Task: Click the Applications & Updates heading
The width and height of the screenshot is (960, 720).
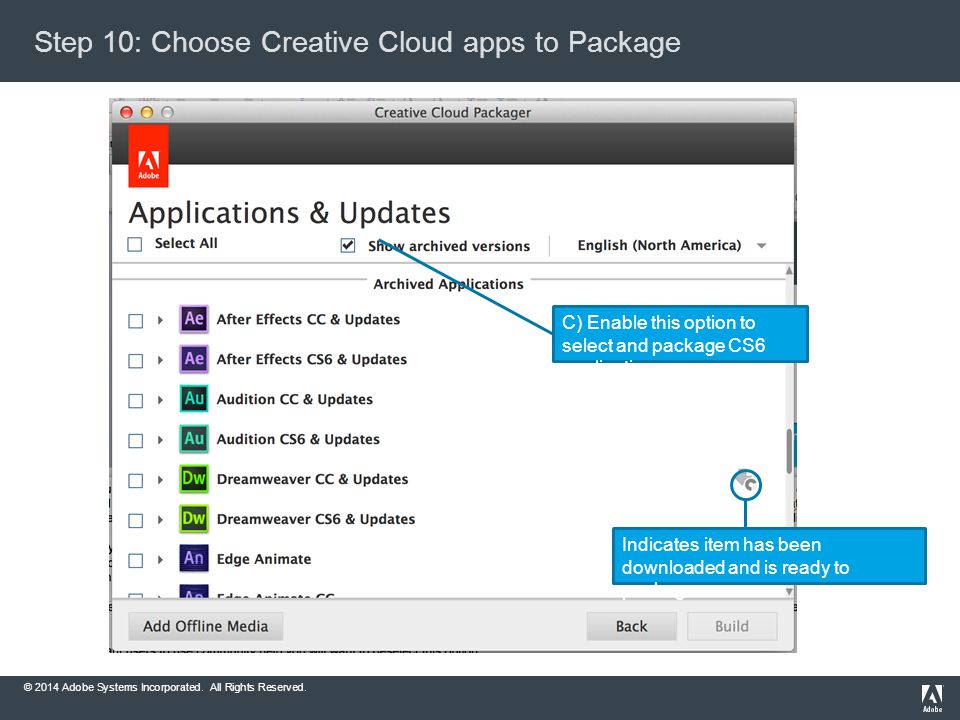Action: click(x=290, y=212)
